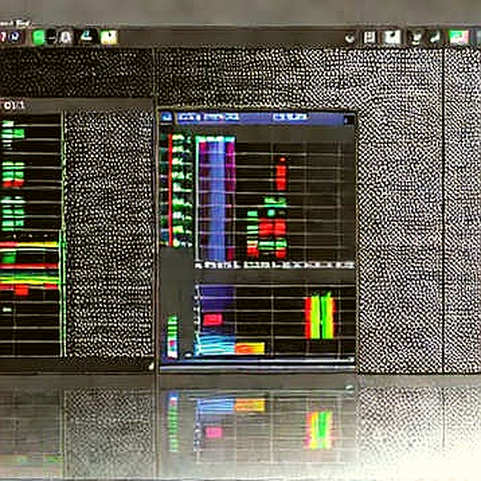Click the yellow-green icon in top-left toolbar
The height and width of the screenshot is (481, 481).
(109, 37)
